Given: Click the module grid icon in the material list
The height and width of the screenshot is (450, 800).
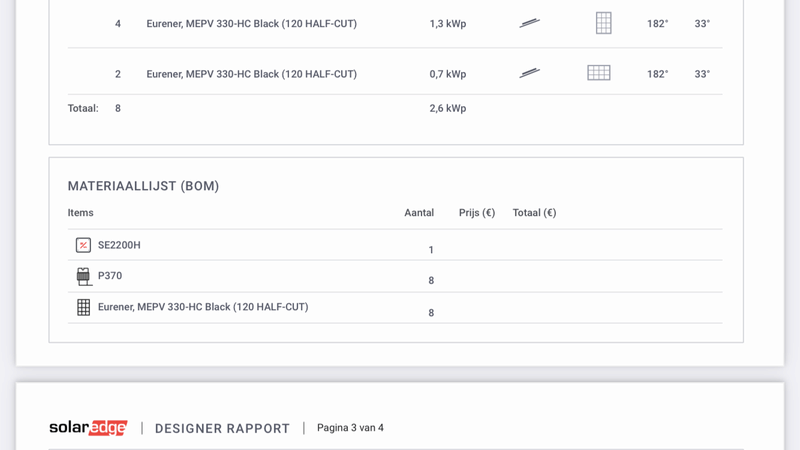Looking at the screenshot, I should (83, 307).
